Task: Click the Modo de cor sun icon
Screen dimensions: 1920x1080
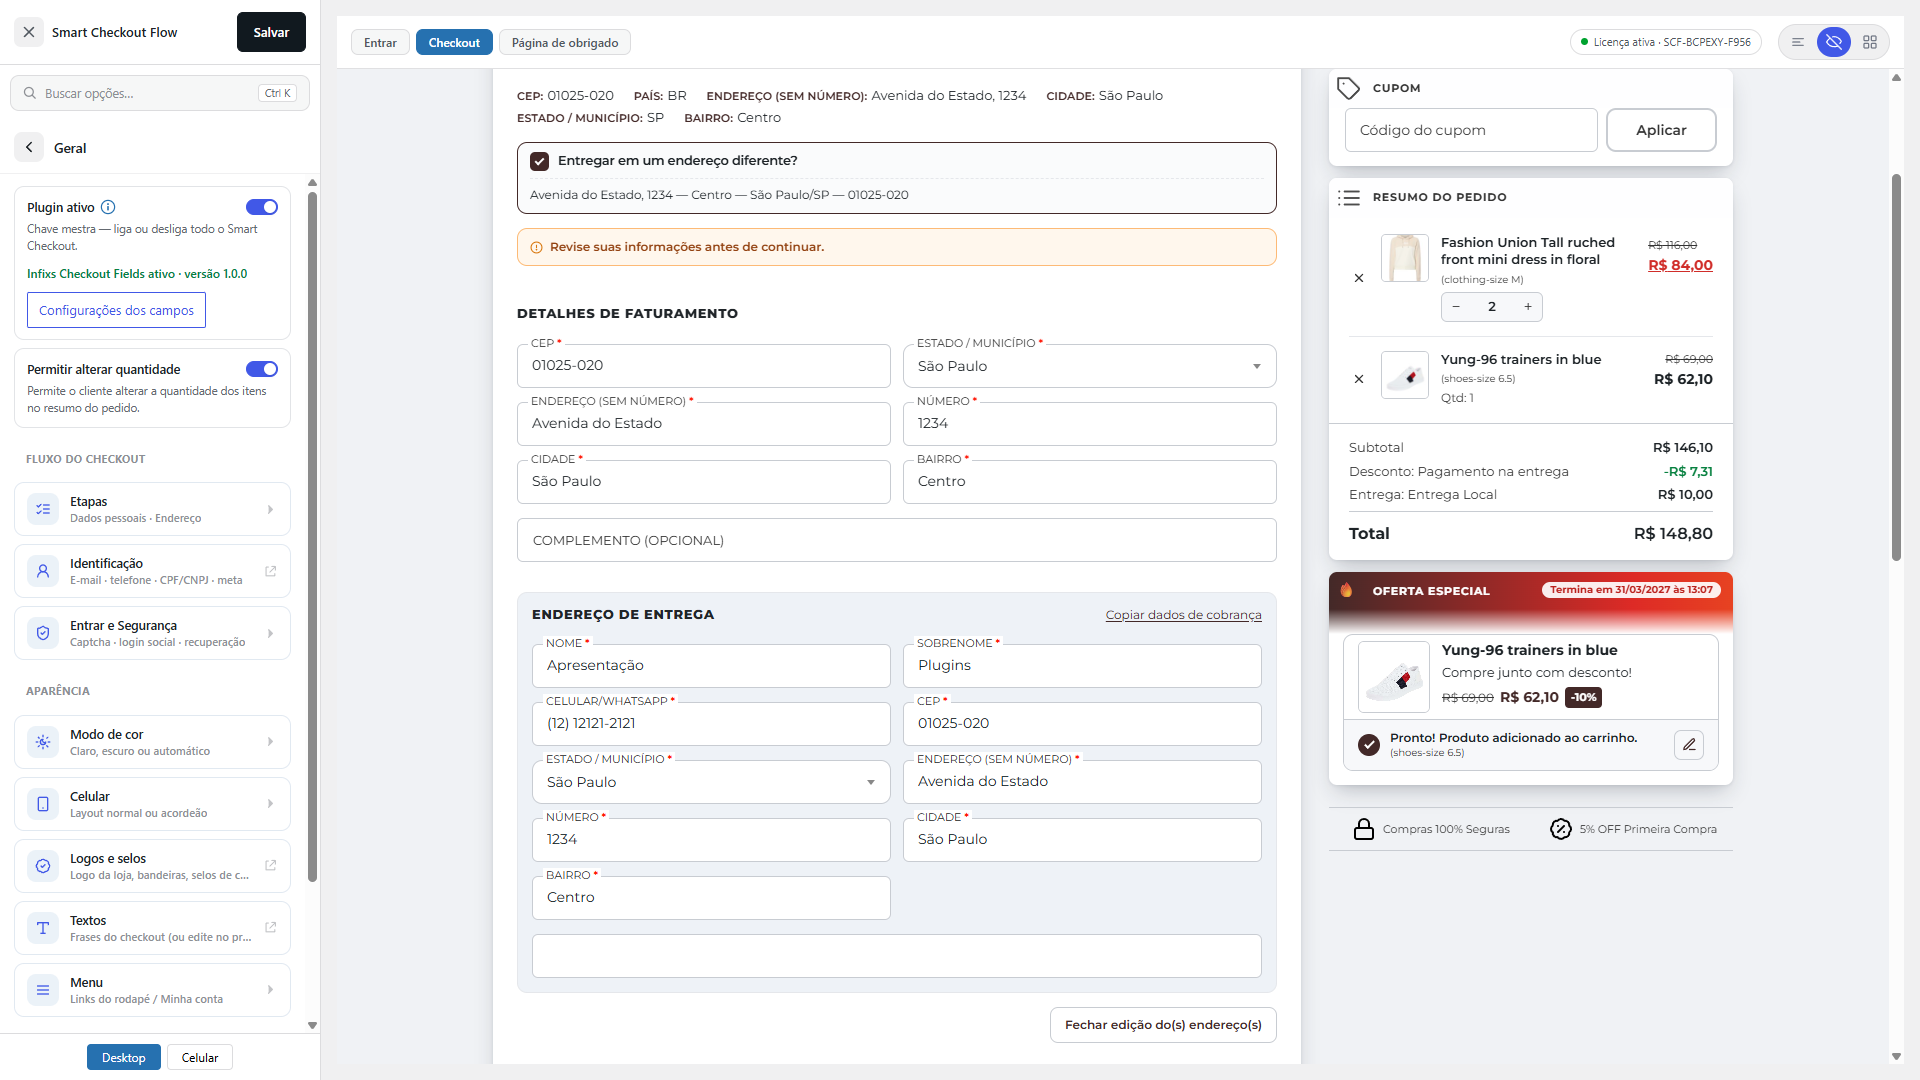Action: 43,742
